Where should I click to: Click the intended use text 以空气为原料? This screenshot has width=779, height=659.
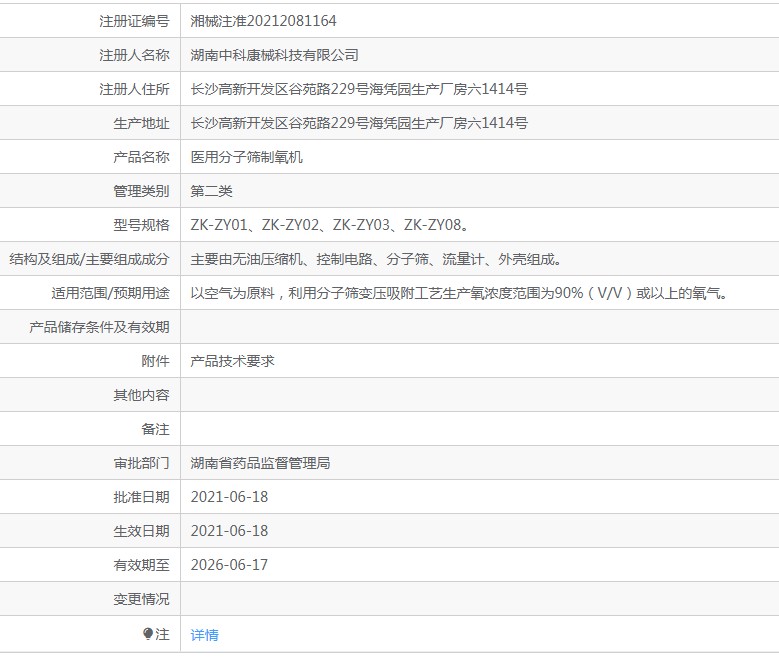pyautogui.click(x=460, y=293)
